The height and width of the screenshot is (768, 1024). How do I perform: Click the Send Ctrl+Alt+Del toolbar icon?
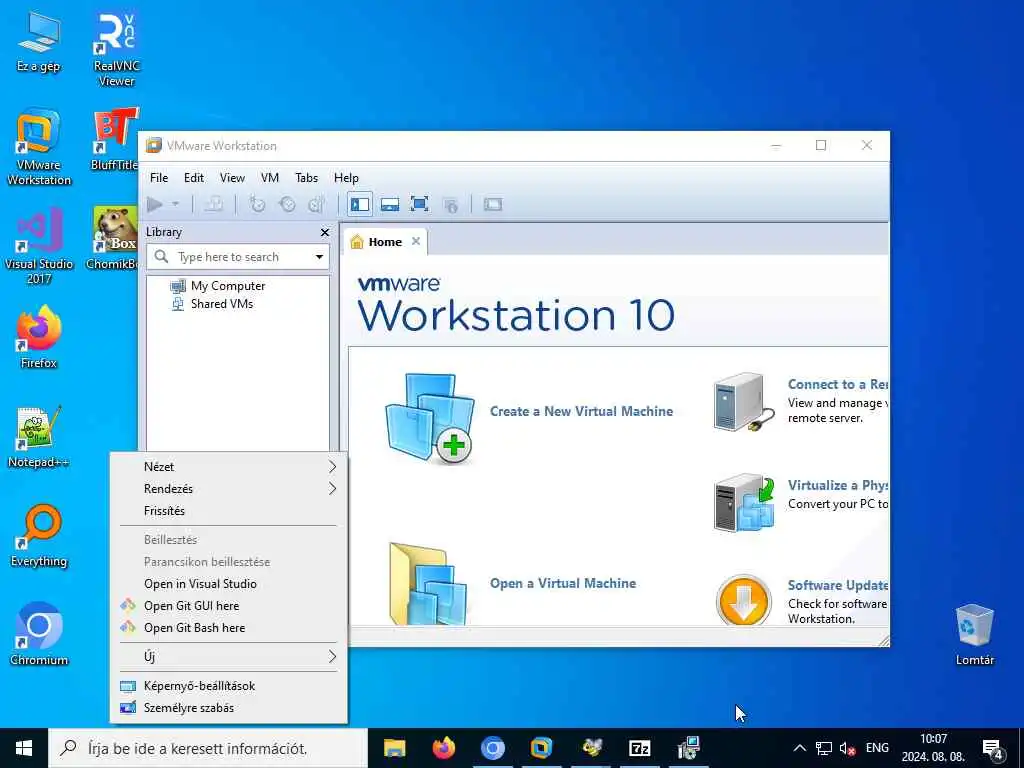[x=214, y=204]
